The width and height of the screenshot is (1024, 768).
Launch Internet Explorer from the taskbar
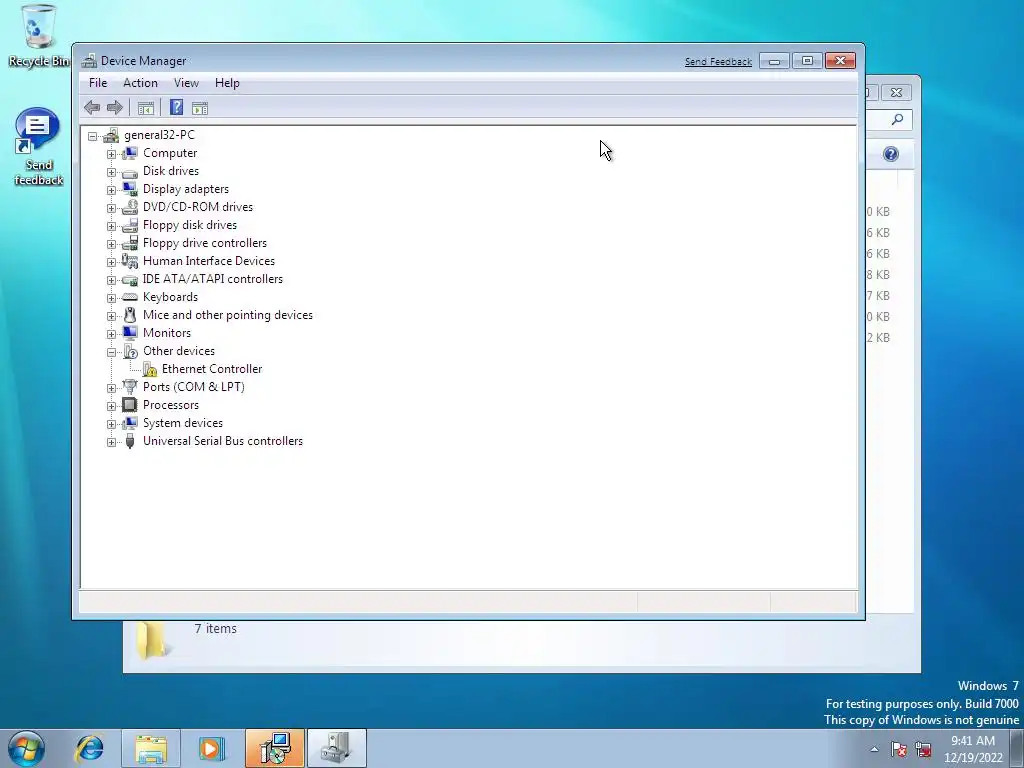coord(89,748)
